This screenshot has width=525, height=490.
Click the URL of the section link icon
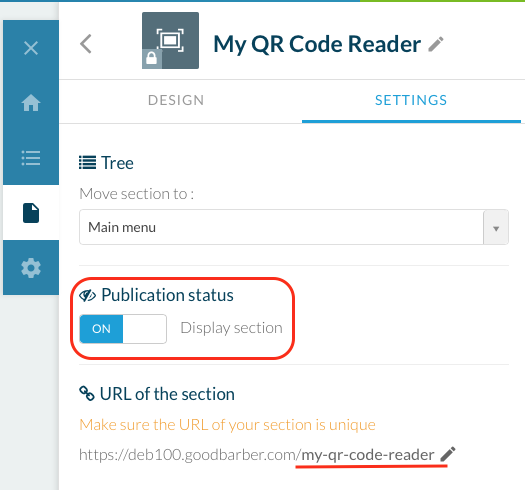point(87,393)
